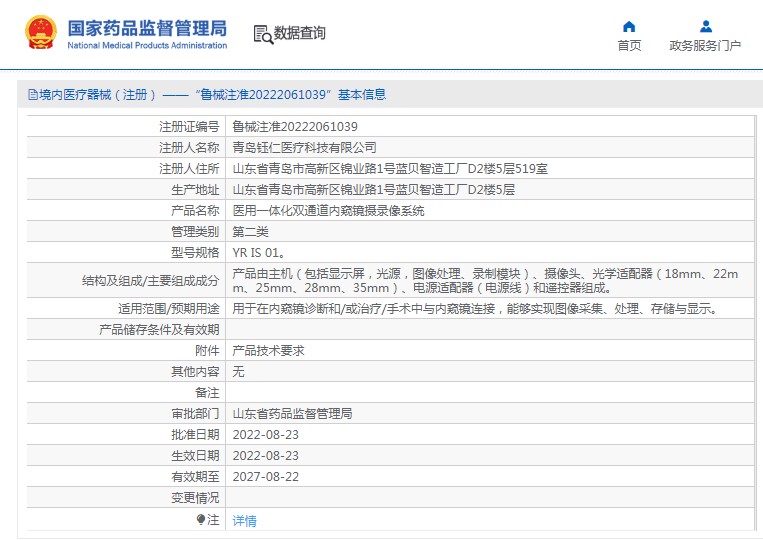Select 青岛钰仁医疗科技有限公司 cell
The width and height of the screenshot is (763, 540).
coord(305,148)
